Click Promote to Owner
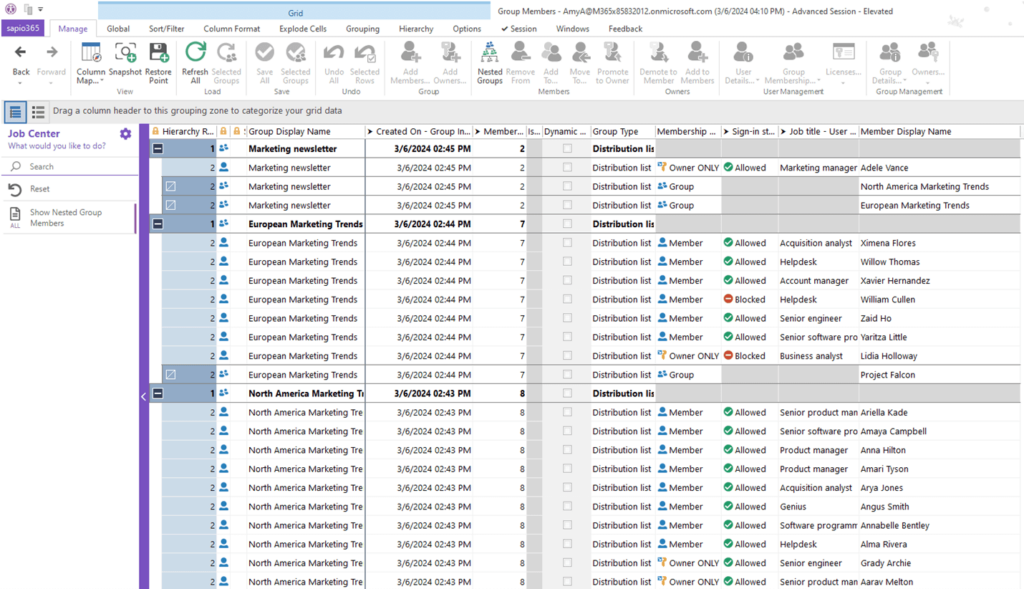 pyautogui.click(x=613, y=63)
